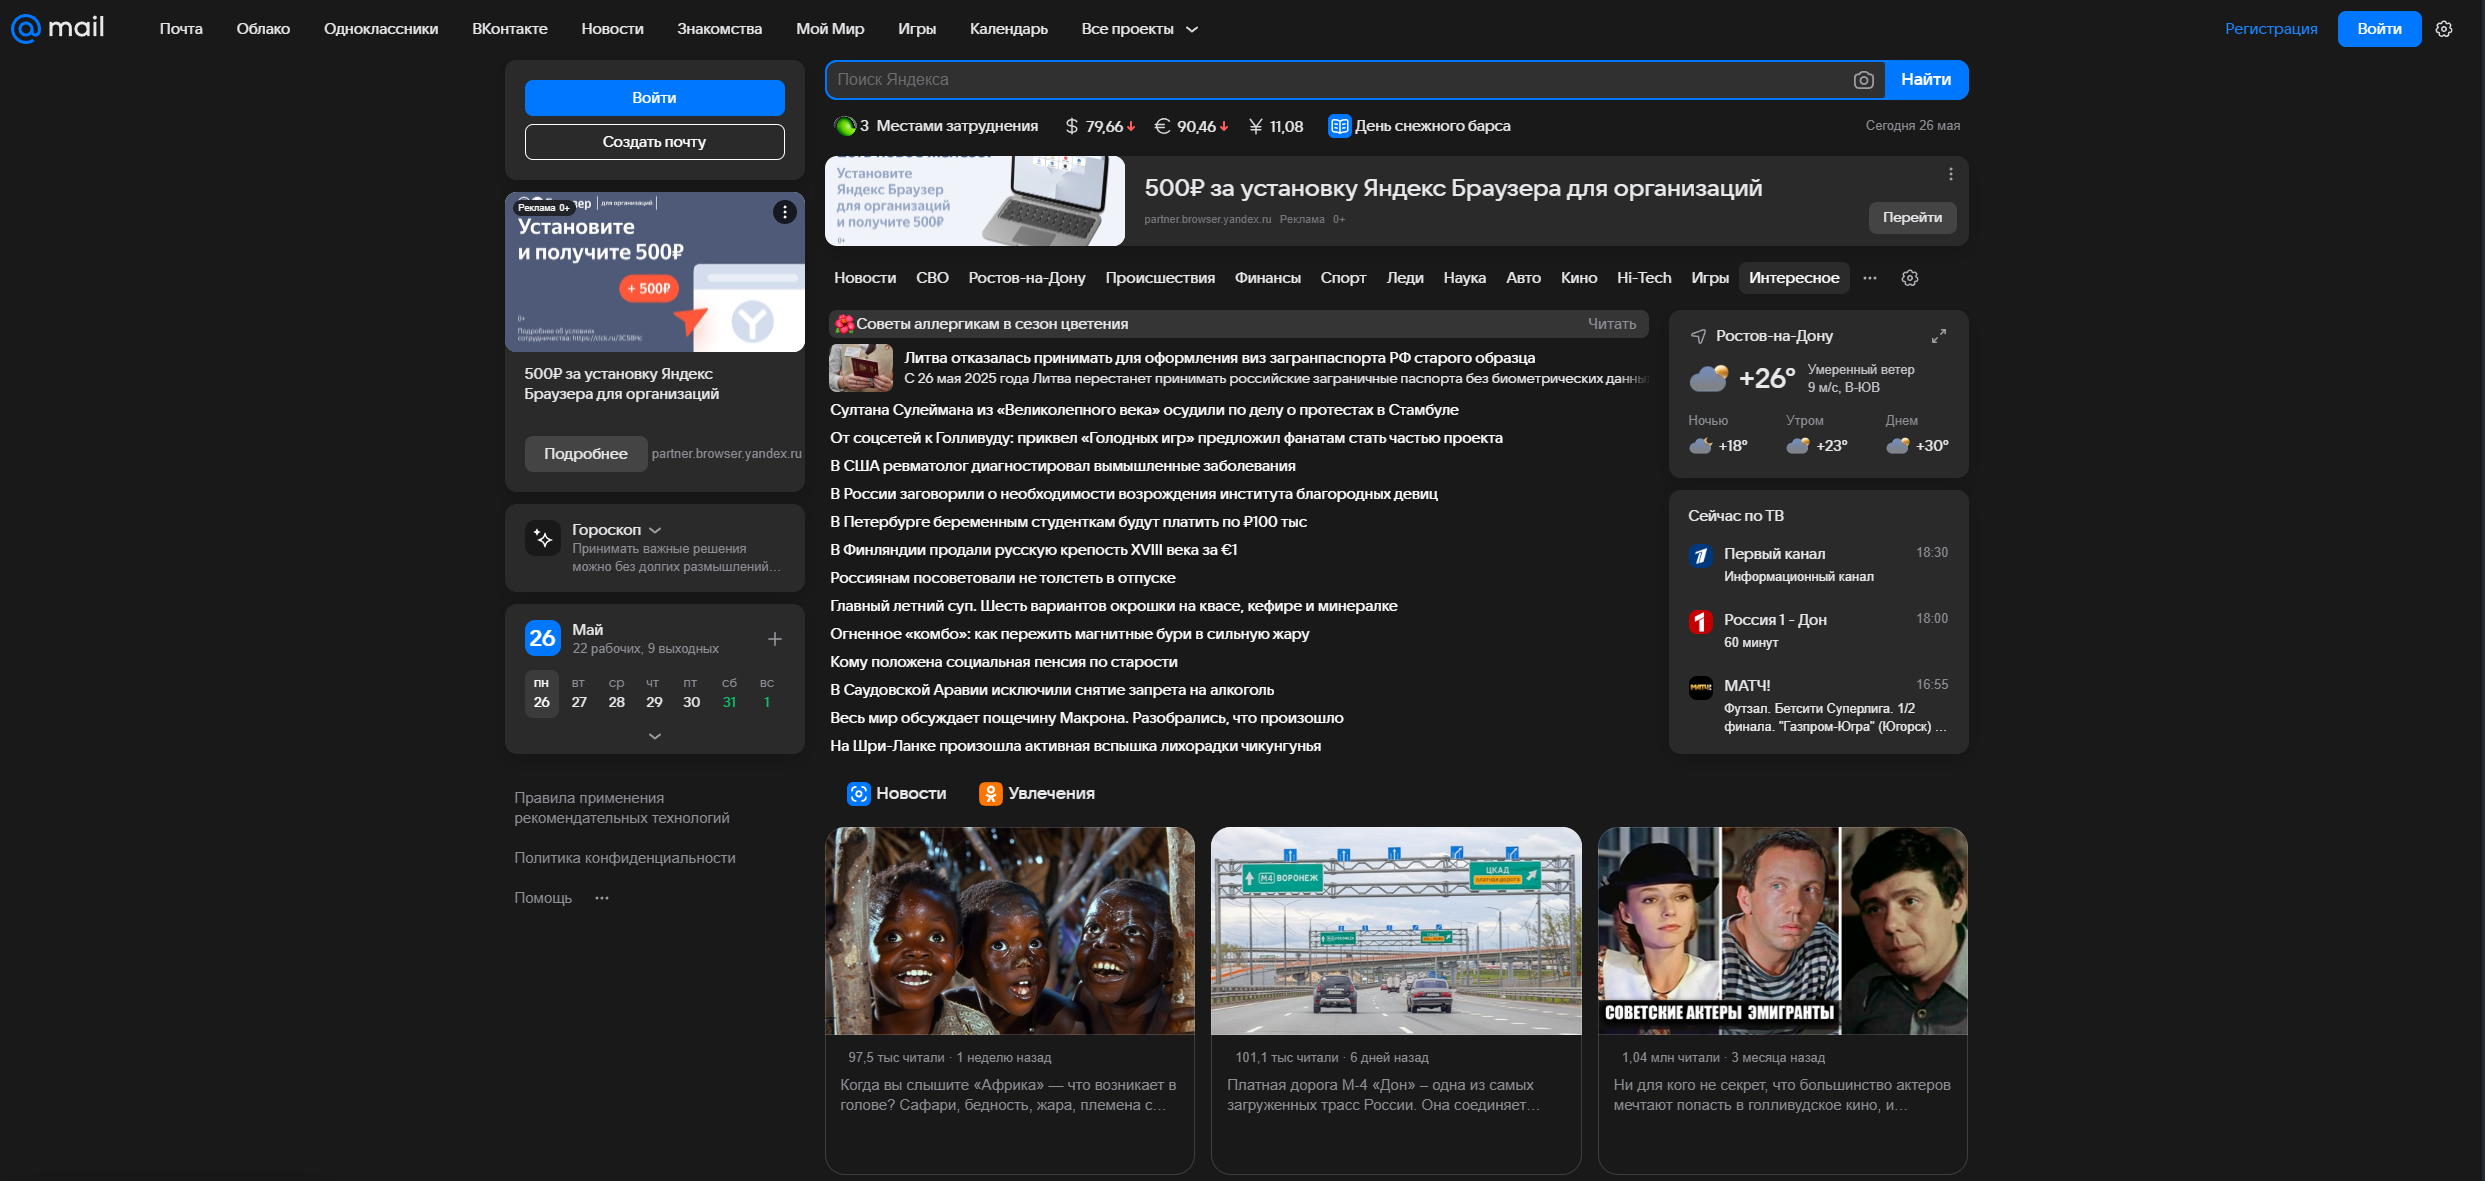The height and width of the screenshot is (1181, 2485).
Task: Click Перейти button on banner
Action: (1912, 218)
